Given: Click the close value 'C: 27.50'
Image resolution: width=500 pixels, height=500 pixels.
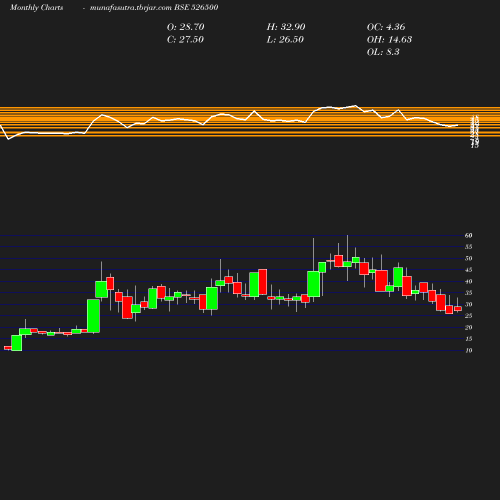Looking at the screenshot, I should tap(185, 40).
